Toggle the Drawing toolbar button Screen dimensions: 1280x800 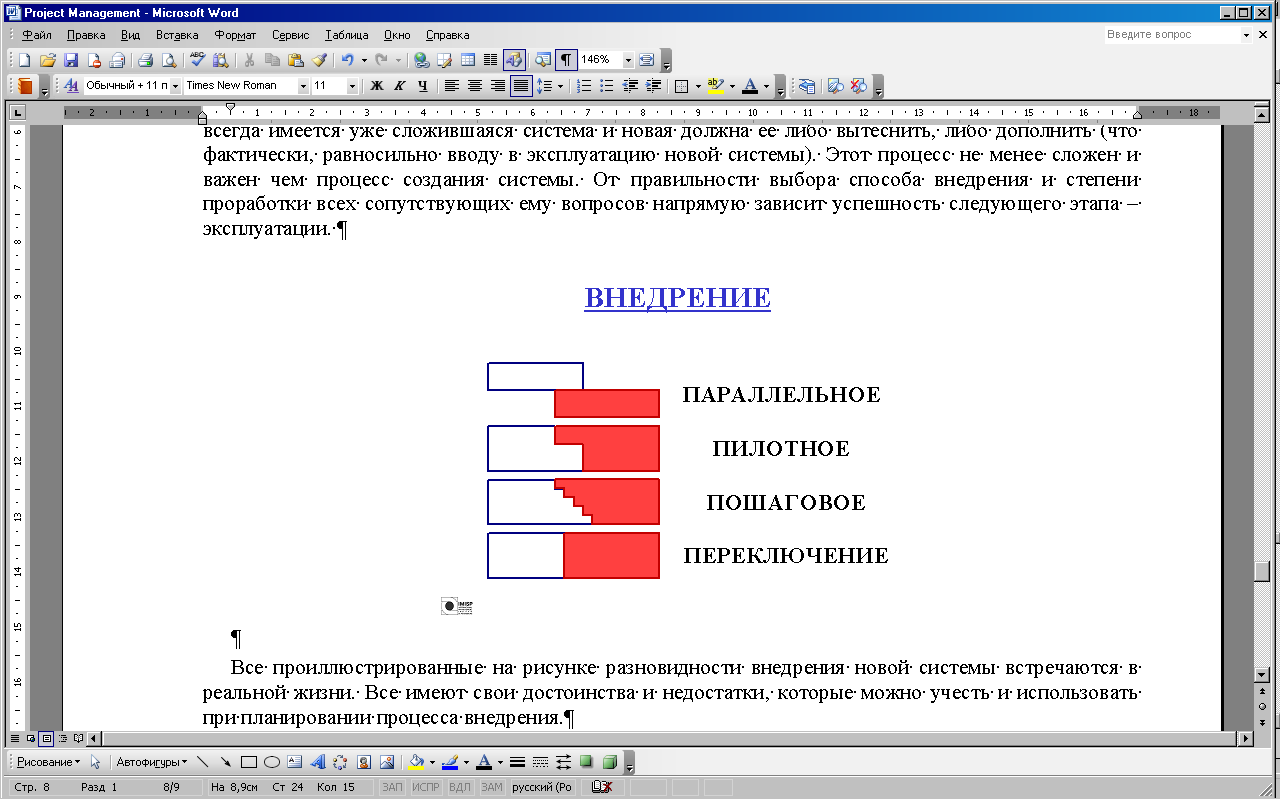coord(514,60)
